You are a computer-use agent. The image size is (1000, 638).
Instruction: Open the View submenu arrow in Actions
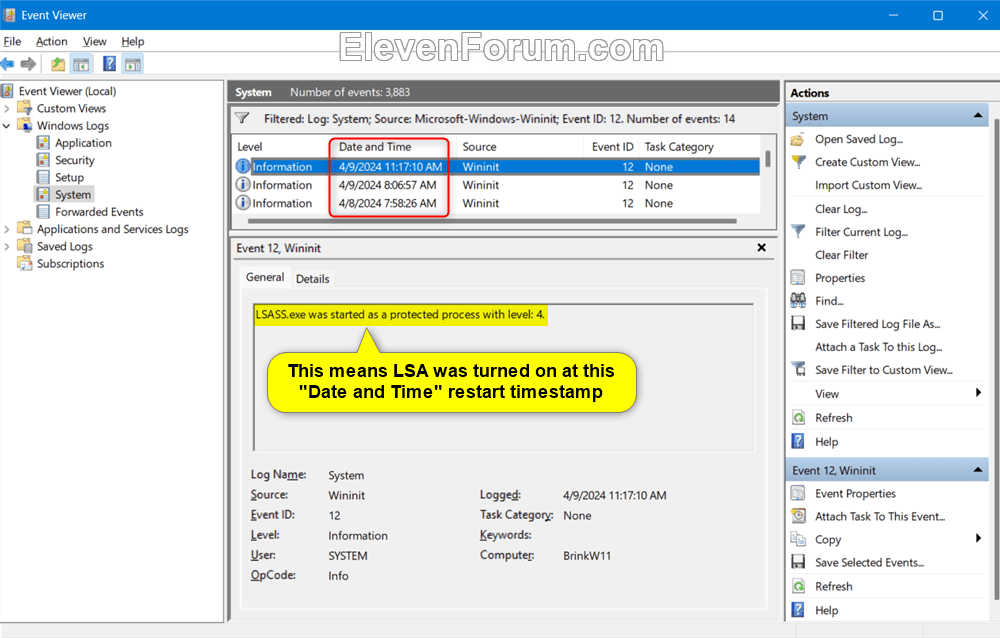[x=978, y=393]
